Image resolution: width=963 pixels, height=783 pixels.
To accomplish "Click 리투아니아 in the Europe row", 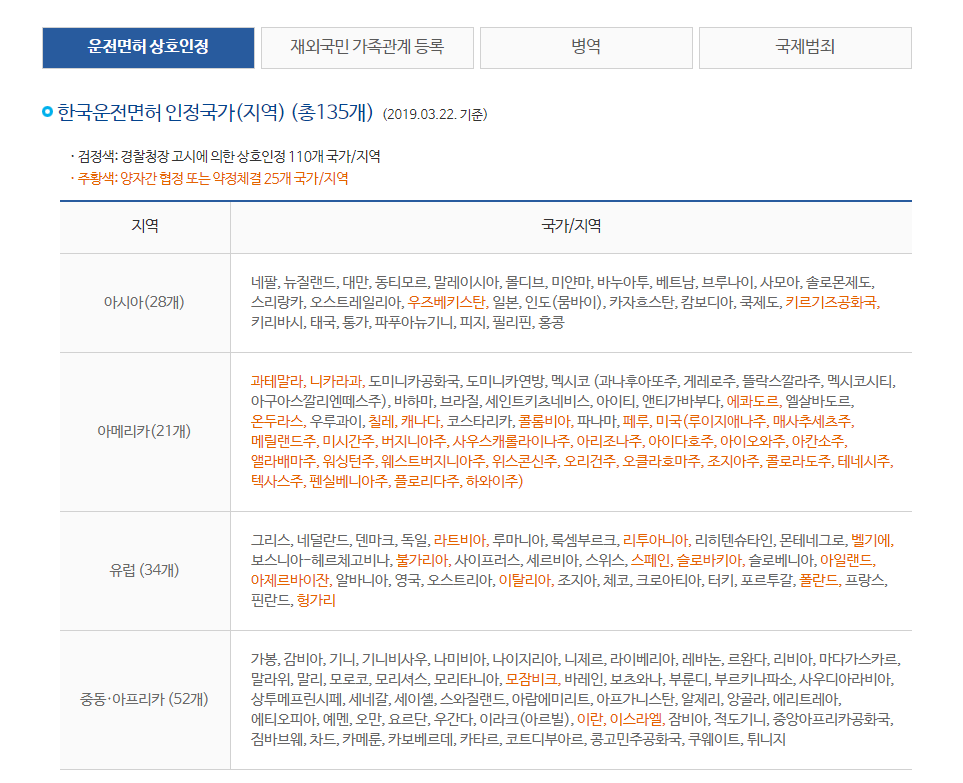I will click(x=655, y=540).
